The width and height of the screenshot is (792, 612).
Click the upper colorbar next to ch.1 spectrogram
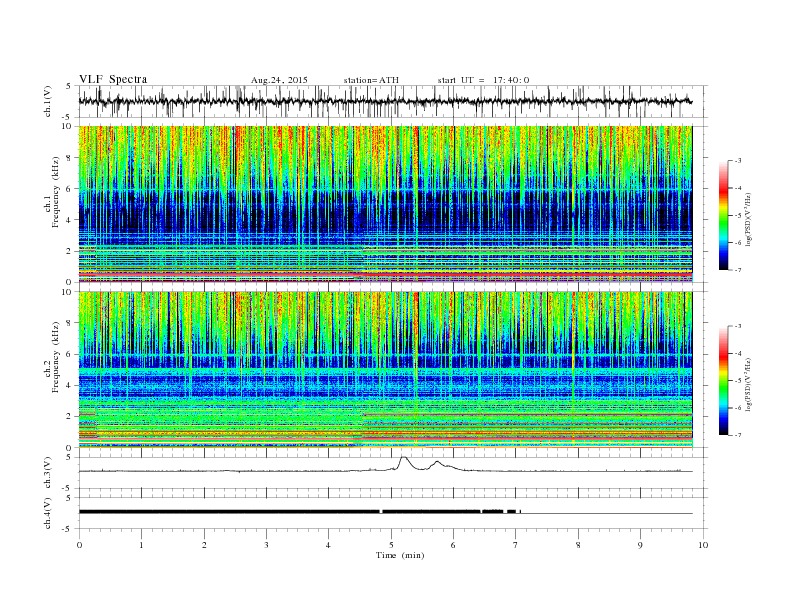point(724,216)
